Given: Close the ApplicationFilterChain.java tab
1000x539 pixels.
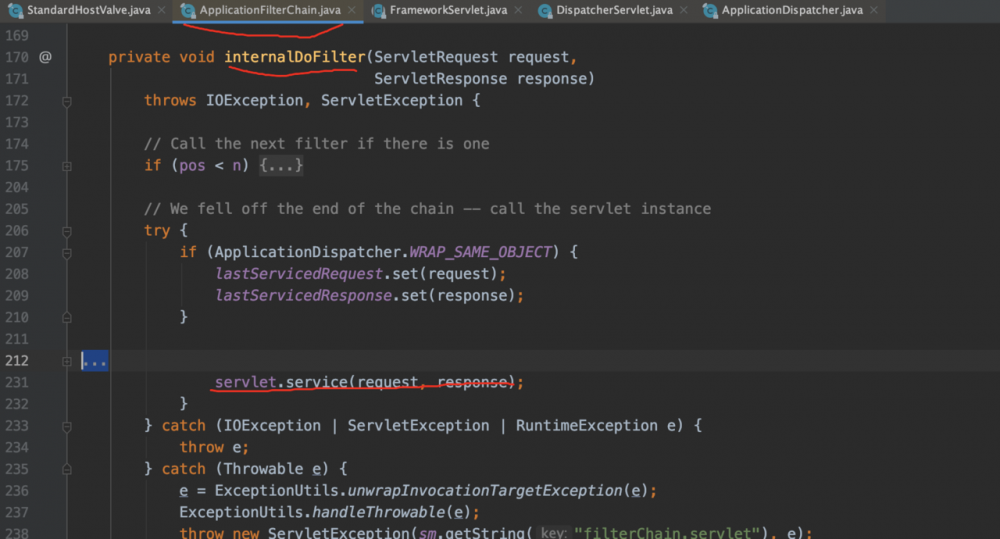Looking at the screenshot, I should 351,10.
